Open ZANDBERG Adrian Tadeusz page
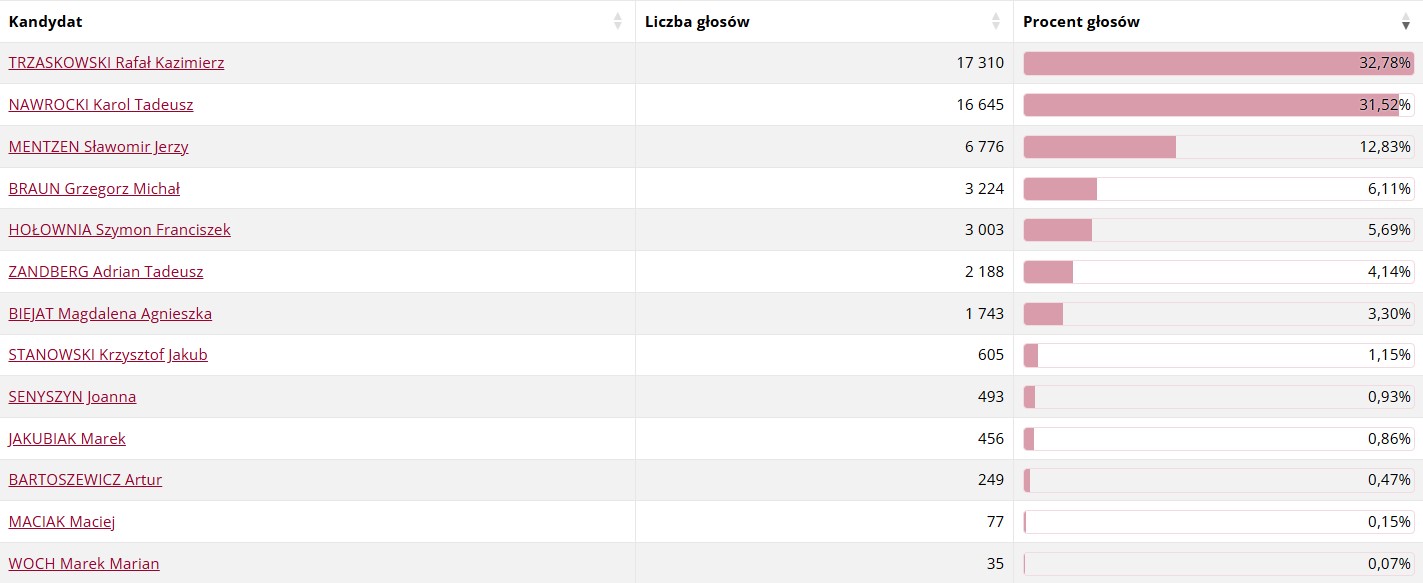Viewport: 1423px width, 583px height. click(106, 272)
